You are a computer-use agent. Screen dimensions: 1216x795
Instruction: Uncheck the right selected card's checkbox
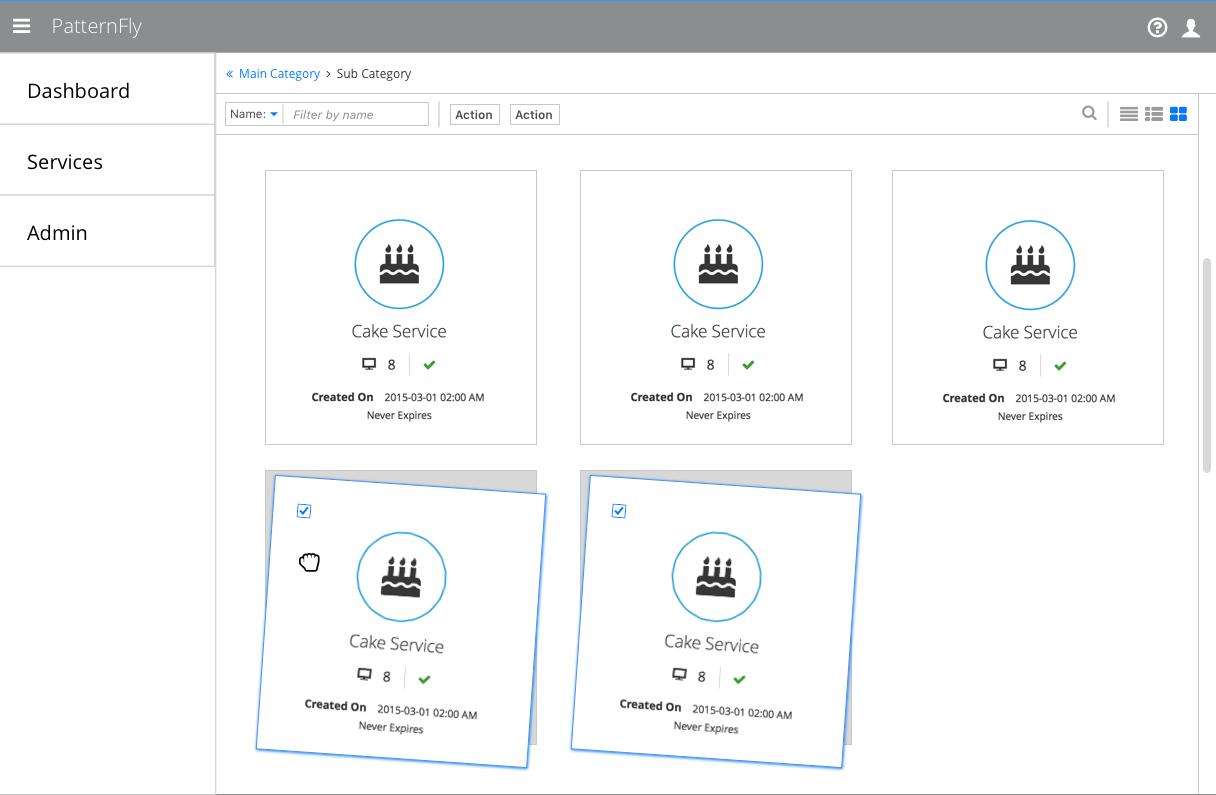coord(619,511)
